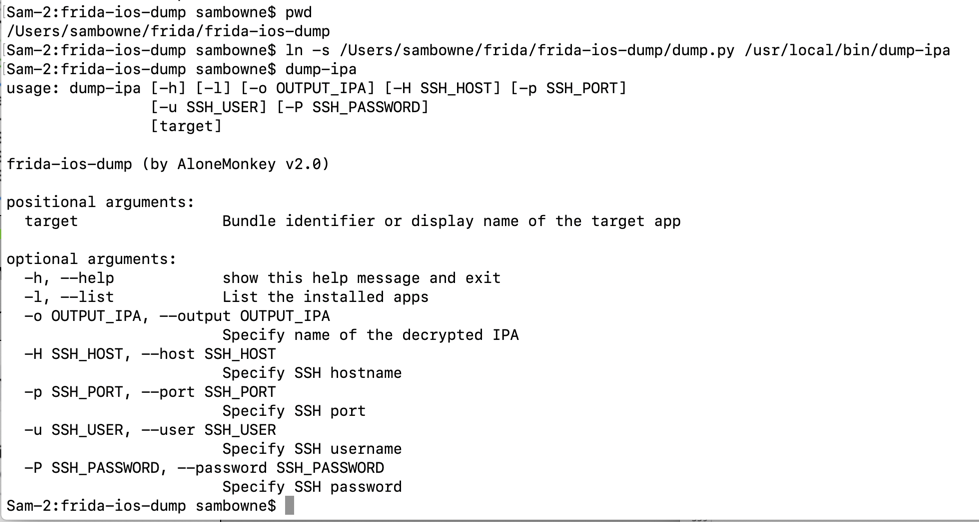Screen dimensions: 979x522
Task: Click the '-l, --list' option text
Action: pos(69,297)
